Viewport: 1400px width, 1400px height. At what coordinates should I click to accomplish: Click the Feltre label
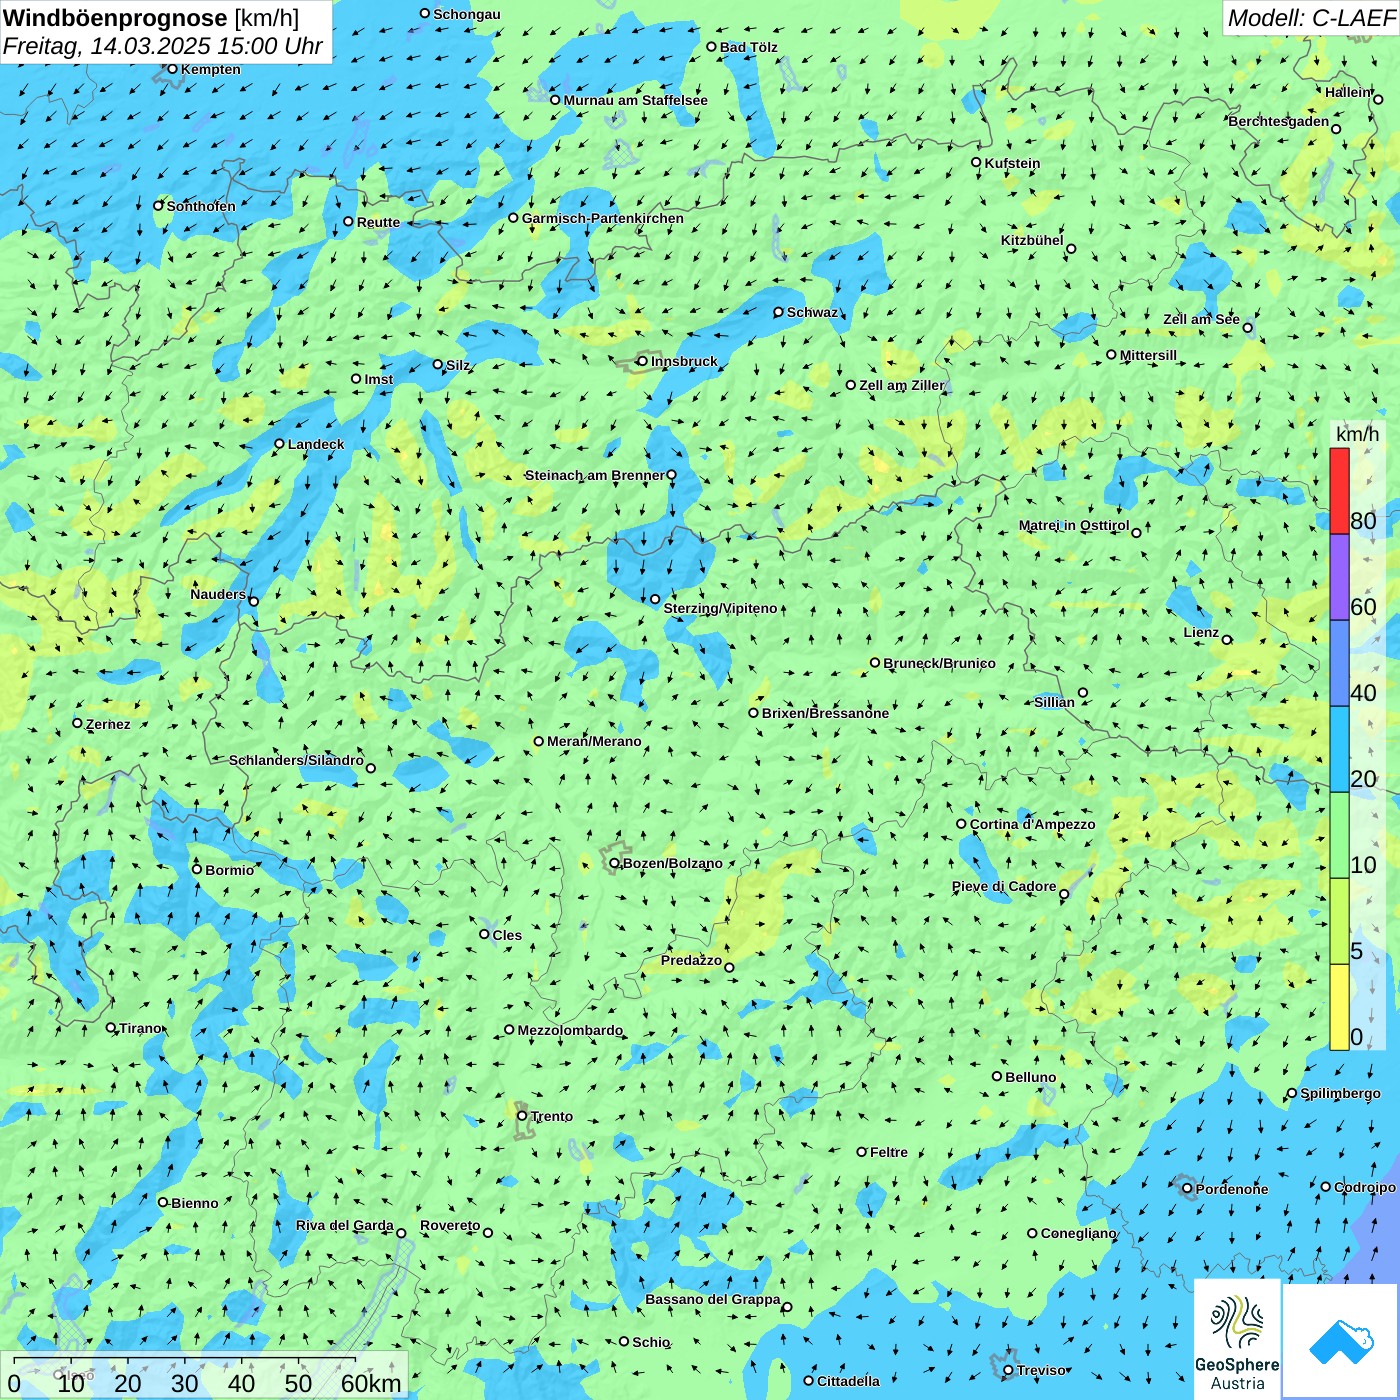pos(889,1152)
